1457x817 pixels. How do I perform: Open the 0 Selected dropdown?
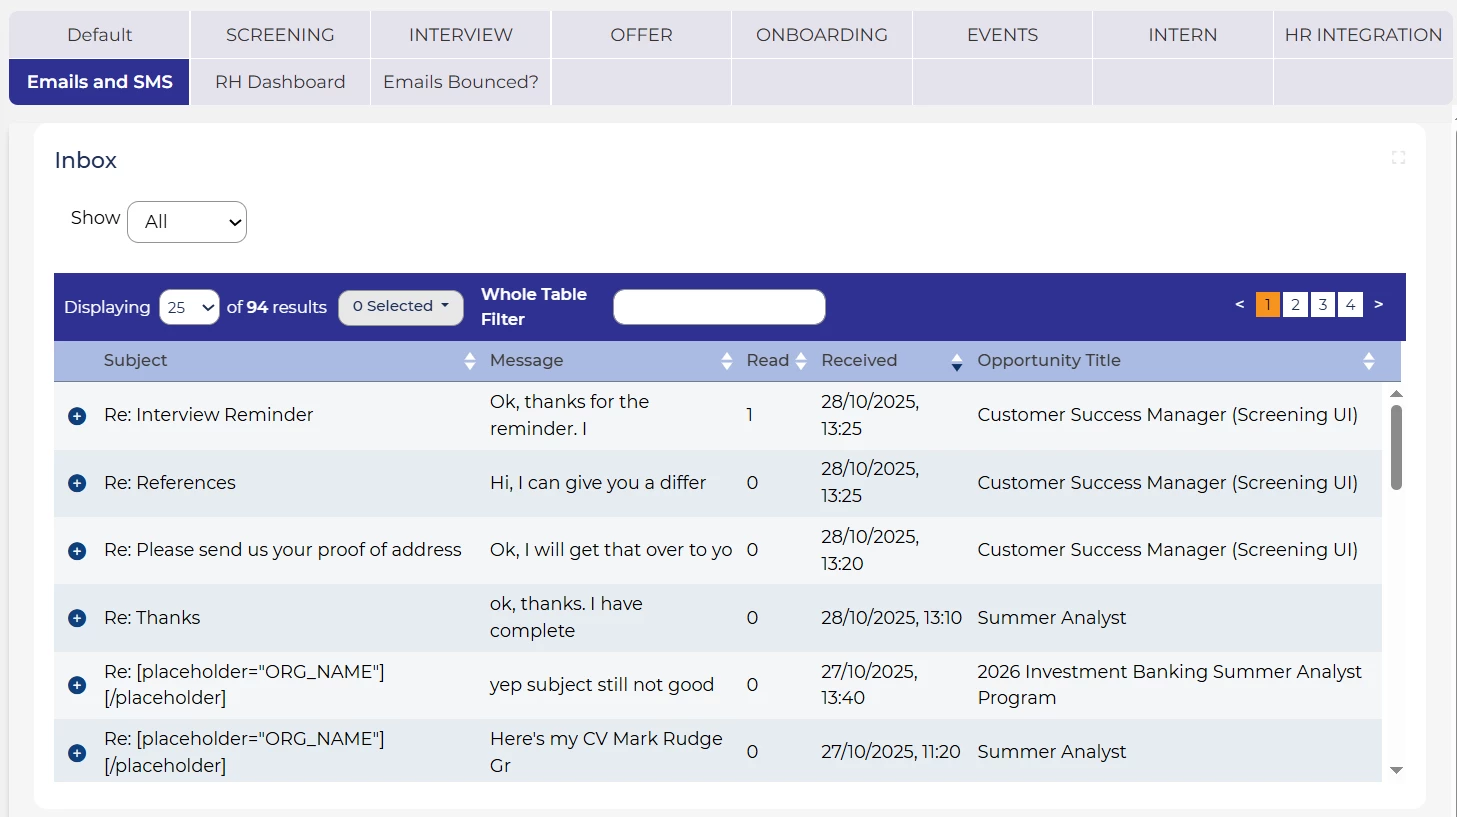click(400, 307)
